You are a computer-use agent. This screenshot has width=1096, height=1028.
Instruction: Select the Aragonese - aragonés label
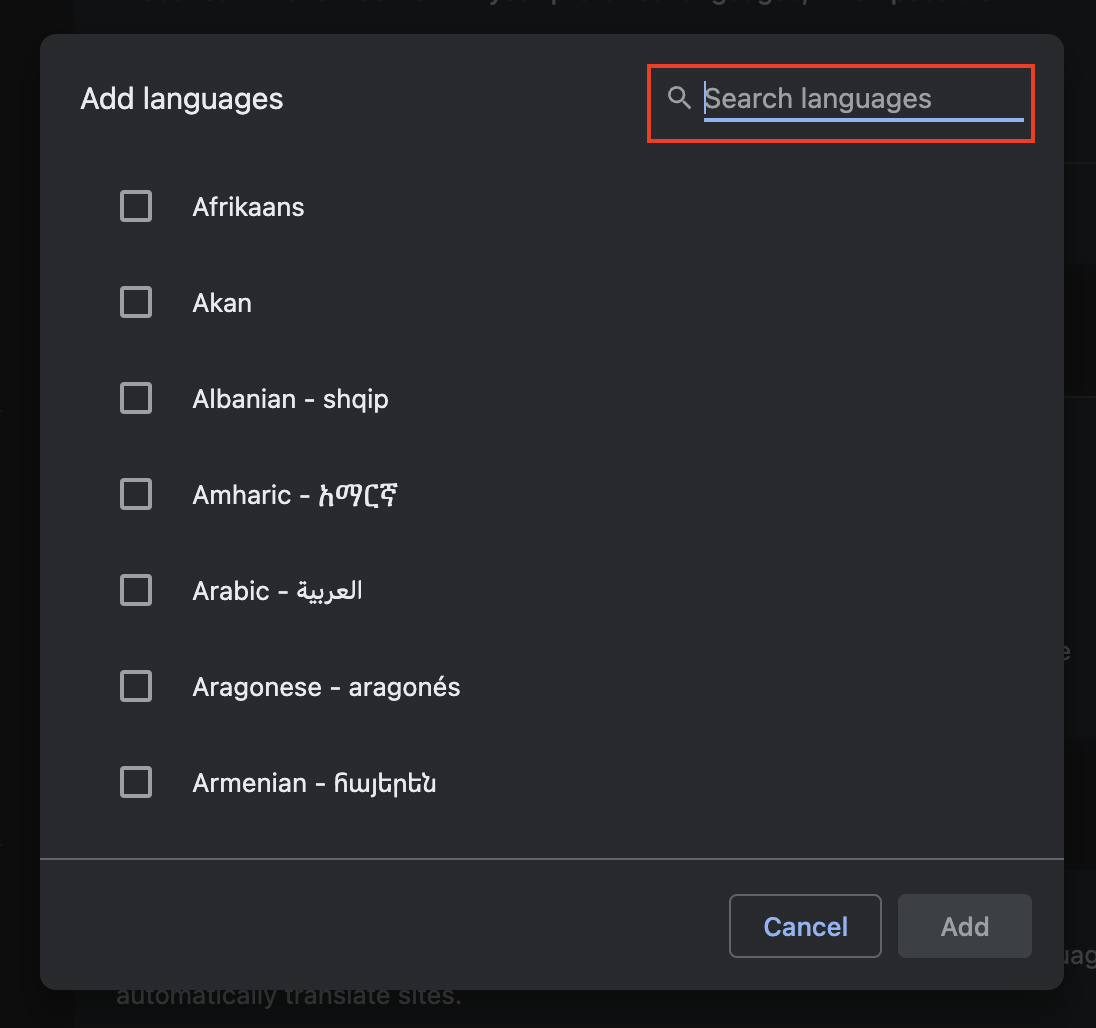pos(326,687)
